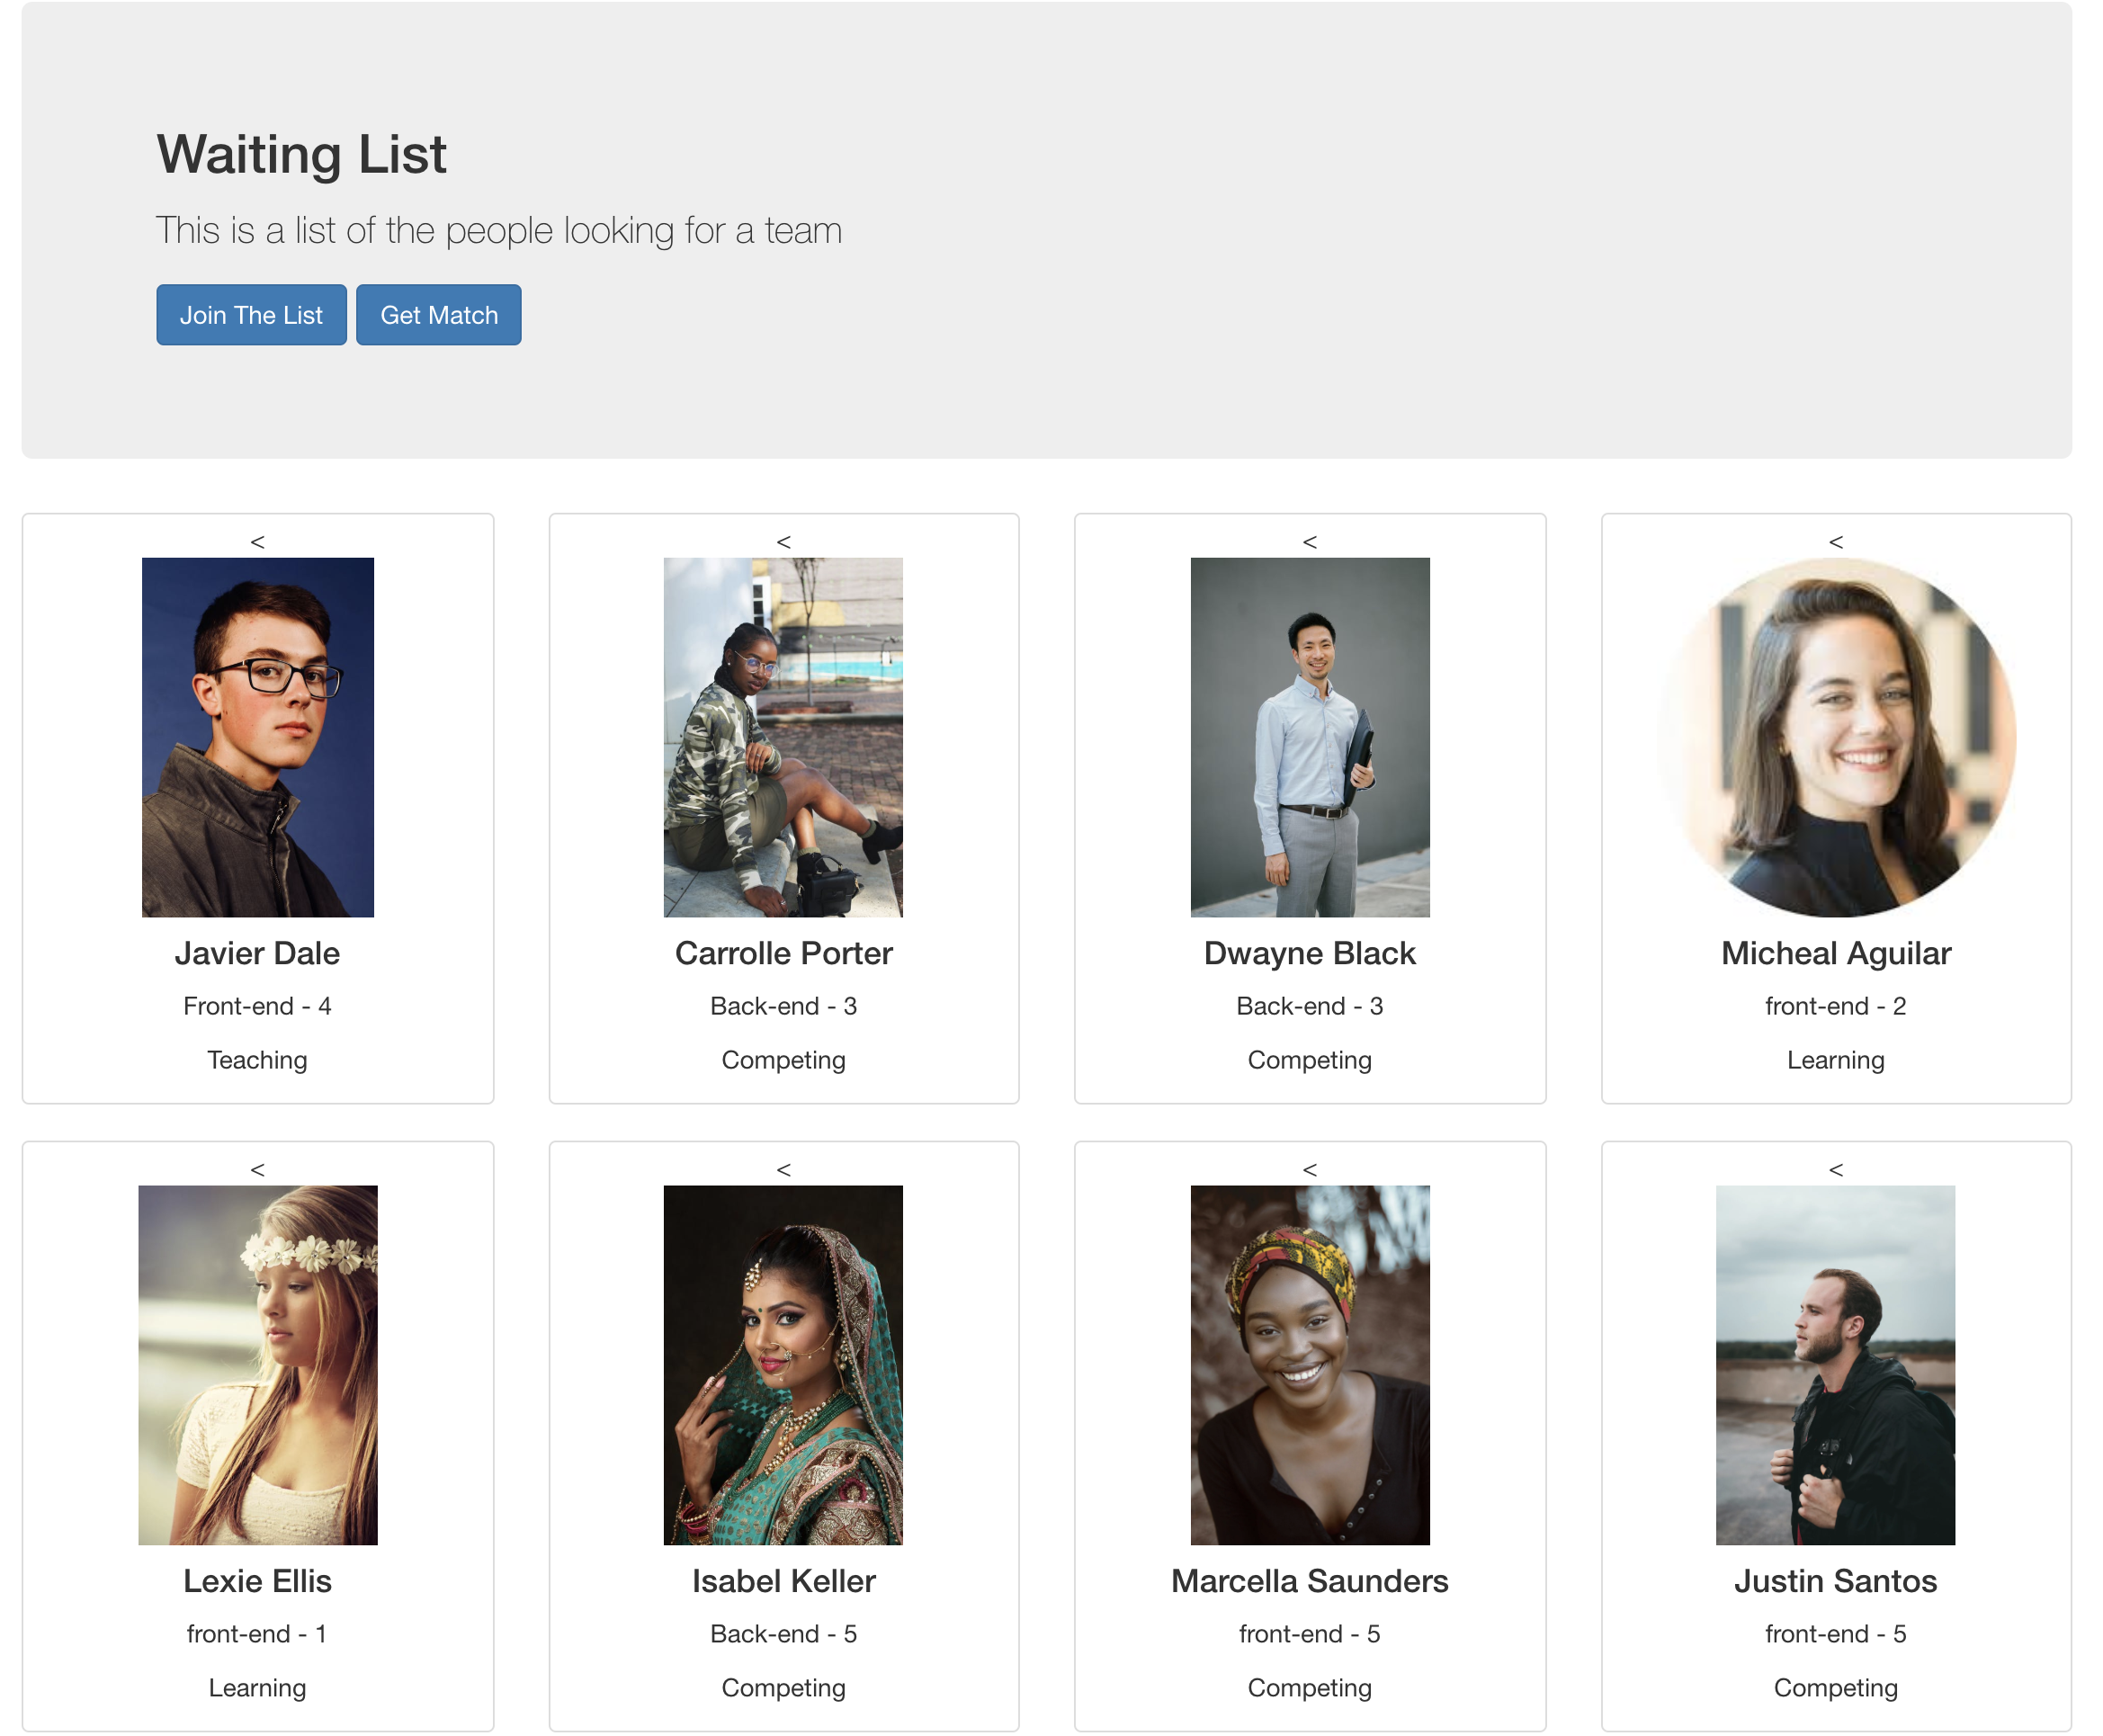Open Javier Dale's profile photo
Viewport: 2103px width, 1736px height.
tap(257, 737)
